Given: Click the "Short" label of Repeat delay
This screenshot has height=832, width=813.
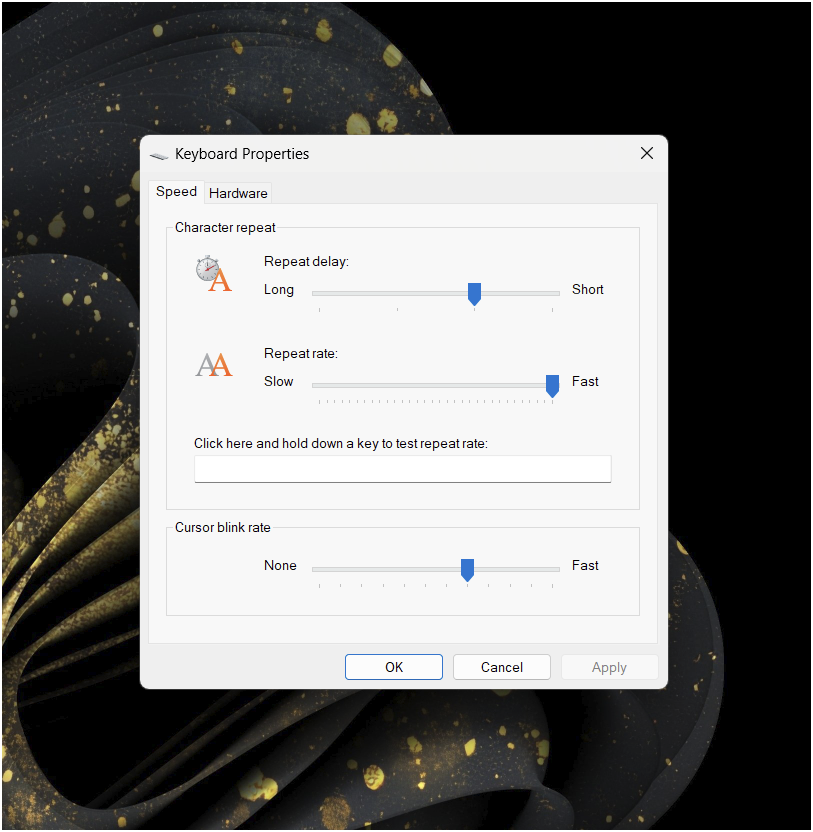Looking at the screenshot, I should pyautogui.click(x=587, y=290).
